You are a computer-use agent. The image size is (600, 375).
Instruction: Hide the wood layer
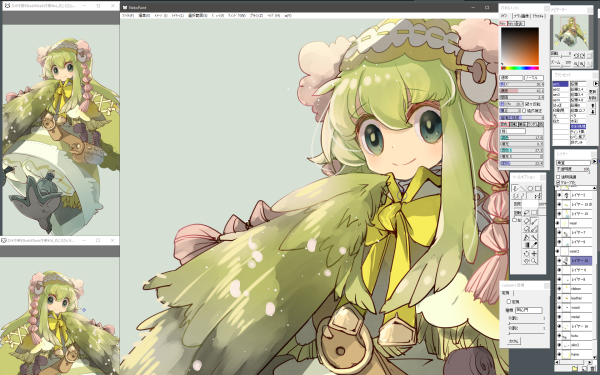559,307
